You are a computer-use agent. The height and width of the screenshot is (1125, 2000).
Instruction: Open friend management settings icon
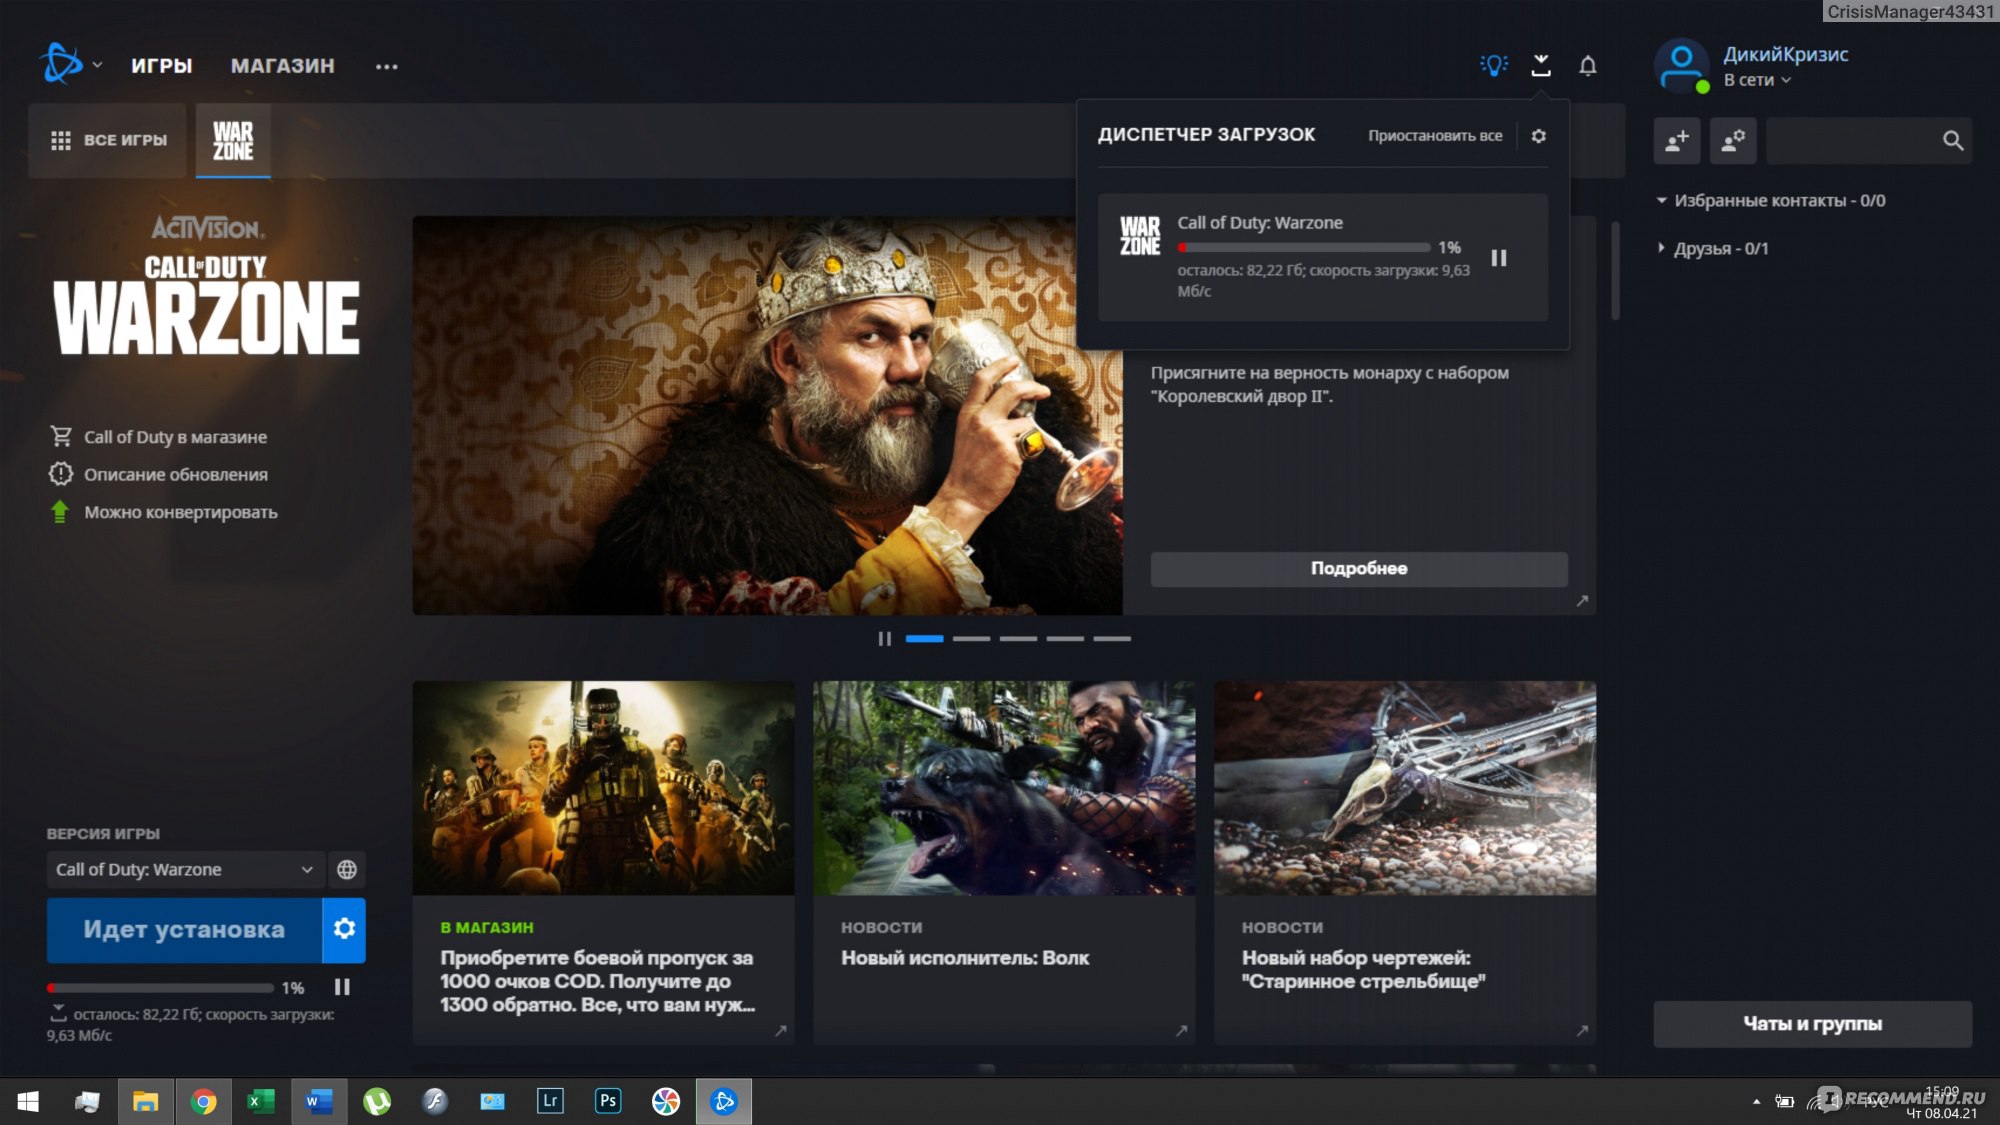tap(1733, 141)
